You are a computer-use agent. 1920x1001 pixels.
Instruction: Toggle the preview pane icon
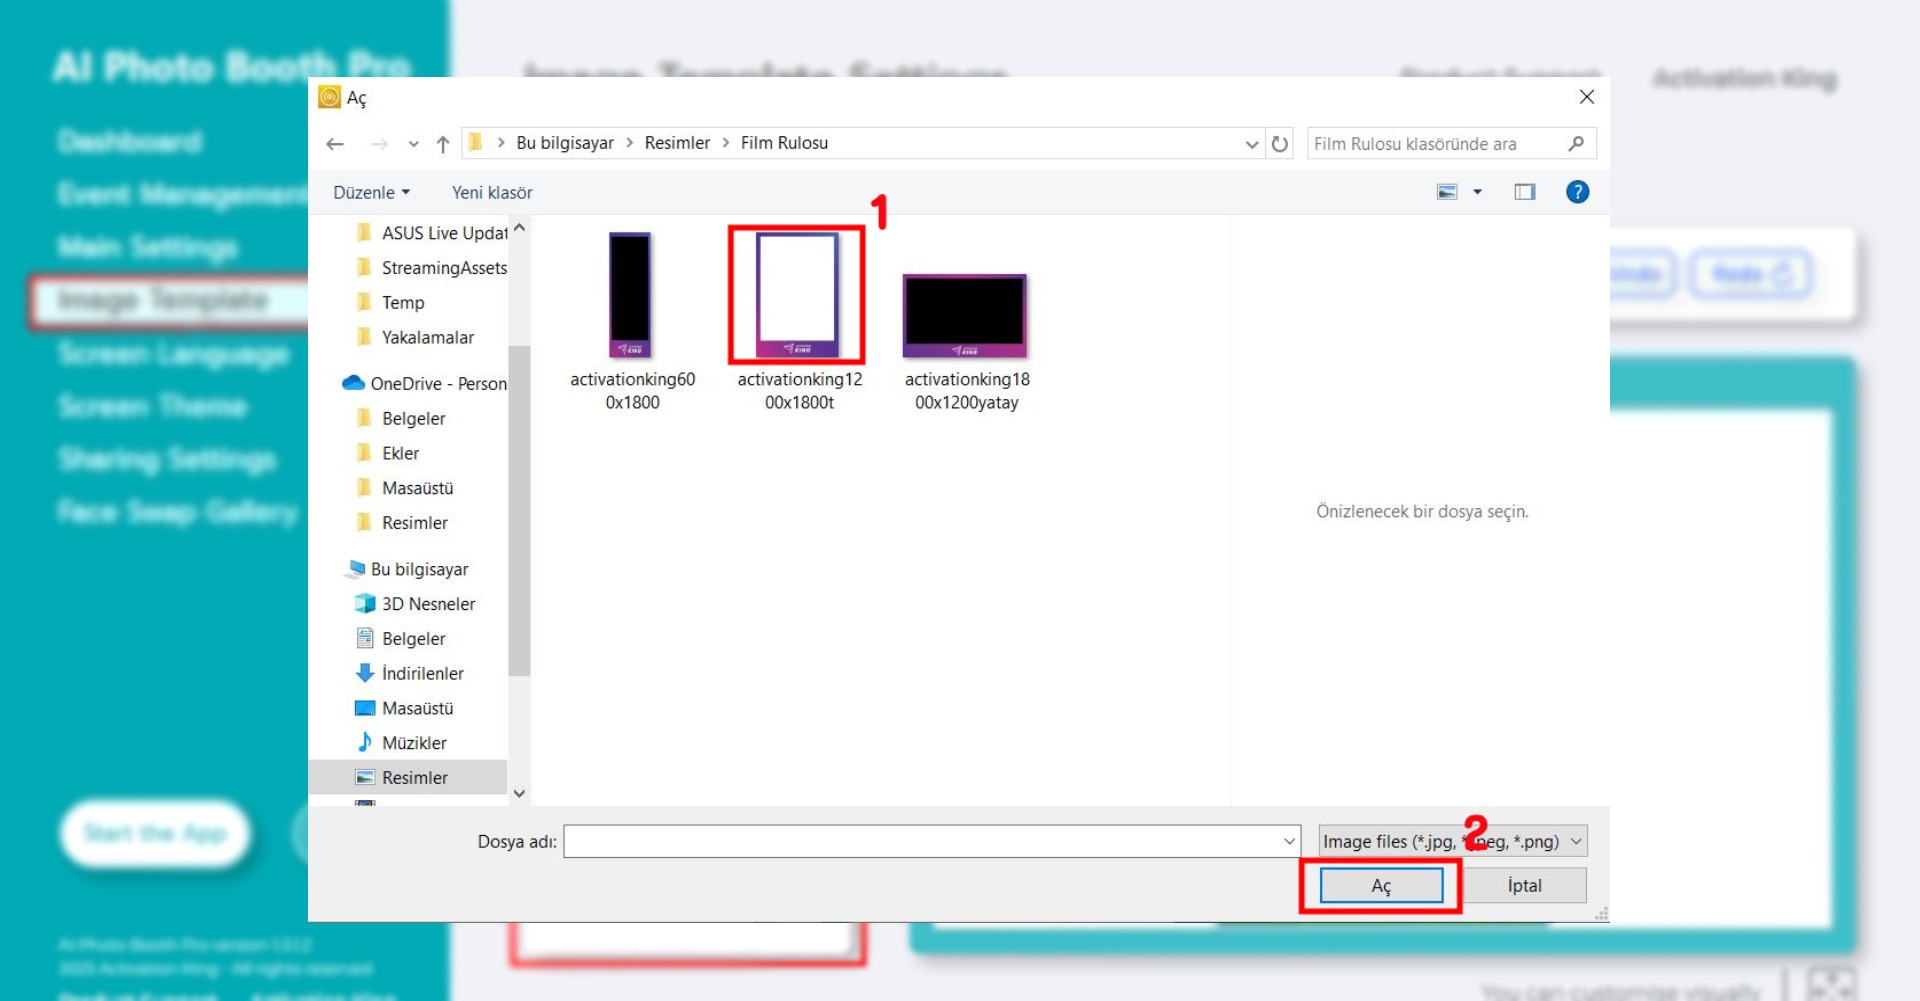1524,192
